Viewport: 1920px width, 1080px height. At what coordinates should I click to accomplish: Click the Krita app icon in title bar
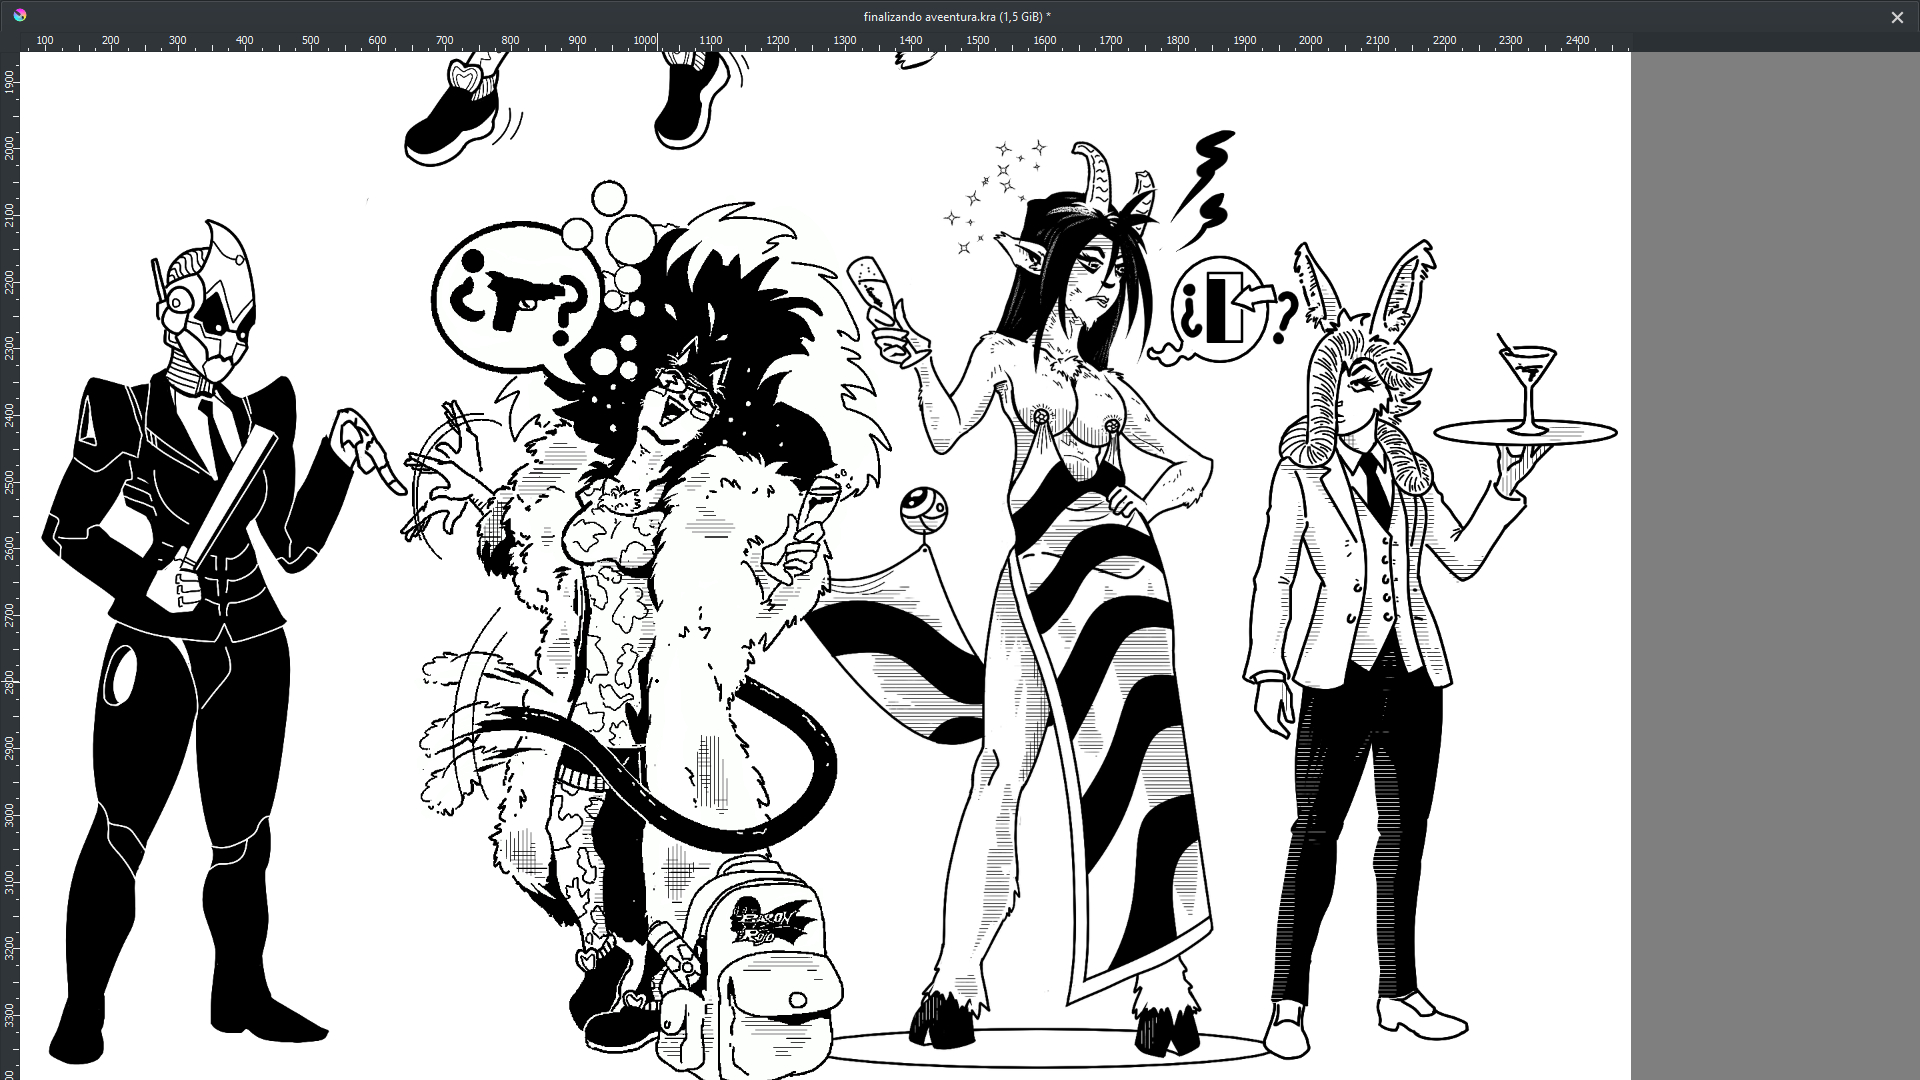20,15
